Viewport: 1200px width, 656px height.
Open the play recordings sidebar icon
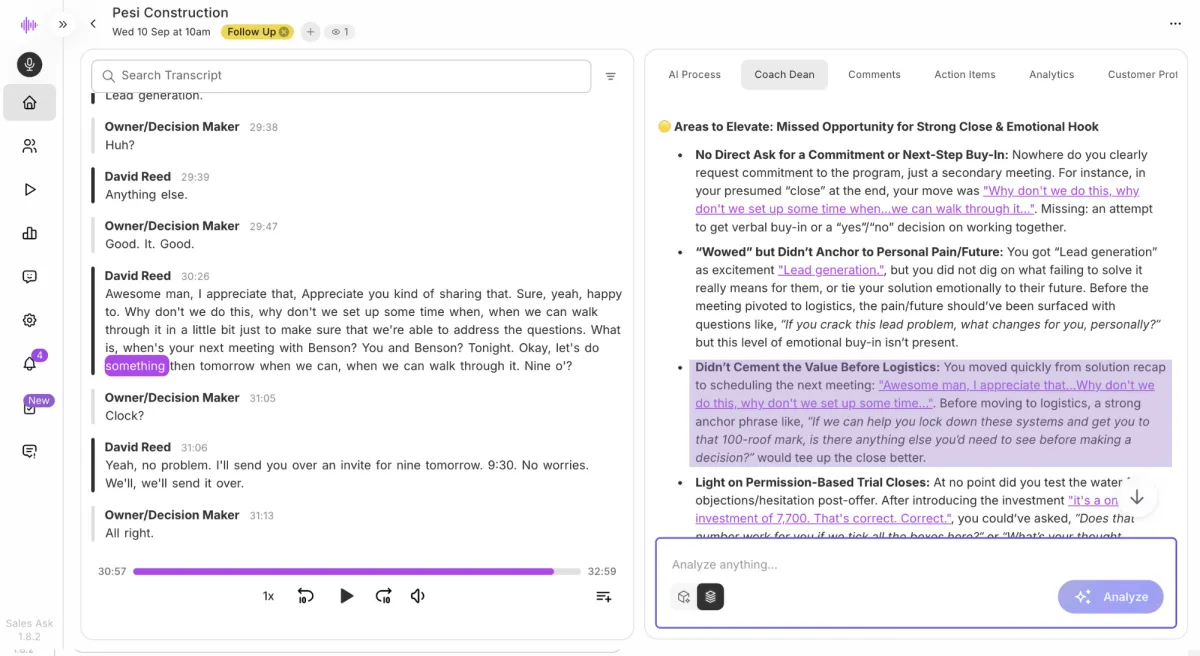(x=29, y=189)
